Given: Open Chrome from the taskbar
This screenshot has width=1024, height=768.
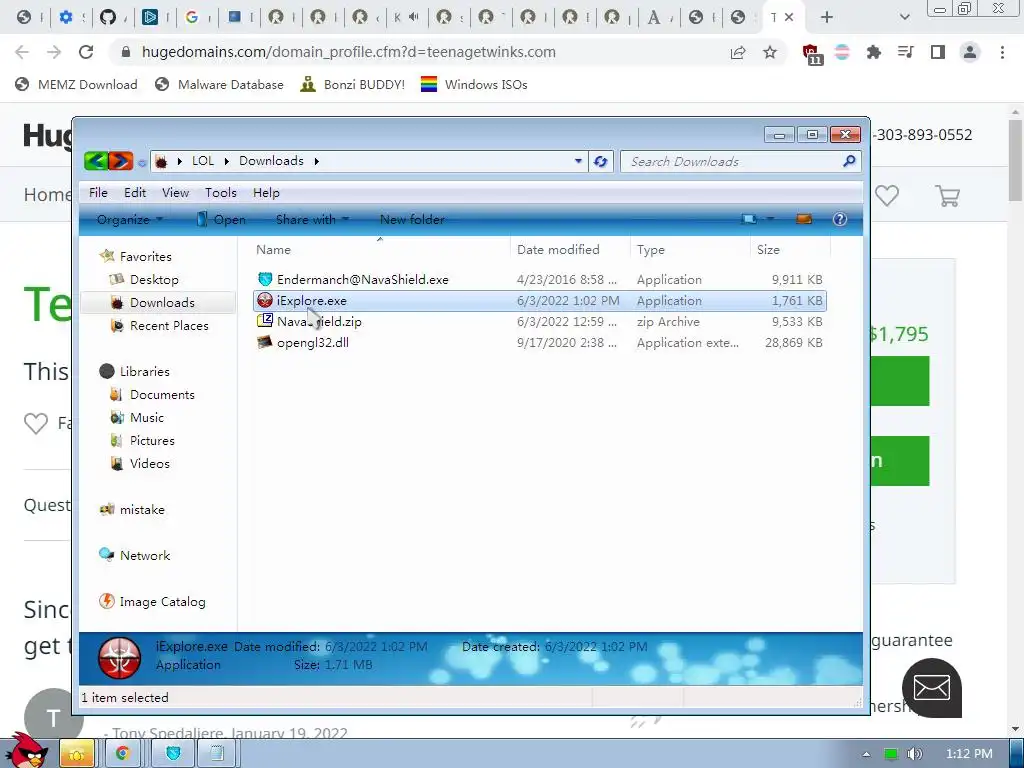Looking at the screenshot, I should tap(123, 754).
